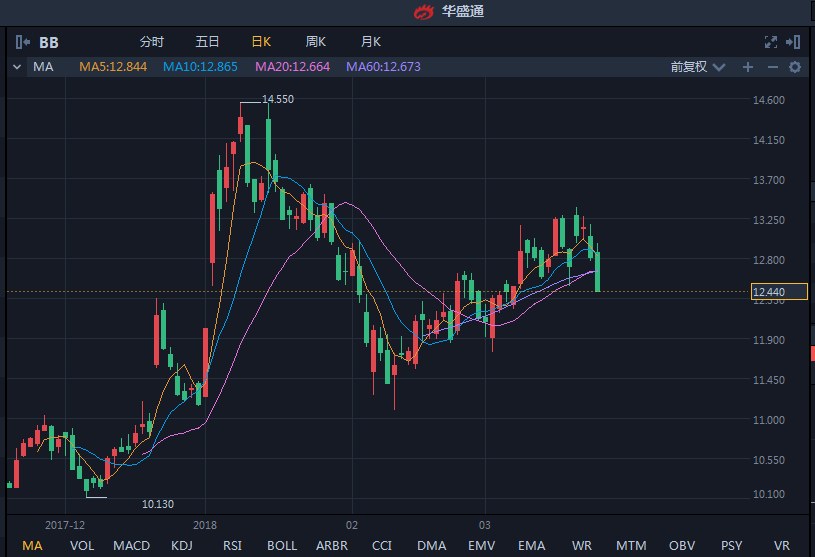
Task: Show the BOLL indicator
Action: pos(282,545)
